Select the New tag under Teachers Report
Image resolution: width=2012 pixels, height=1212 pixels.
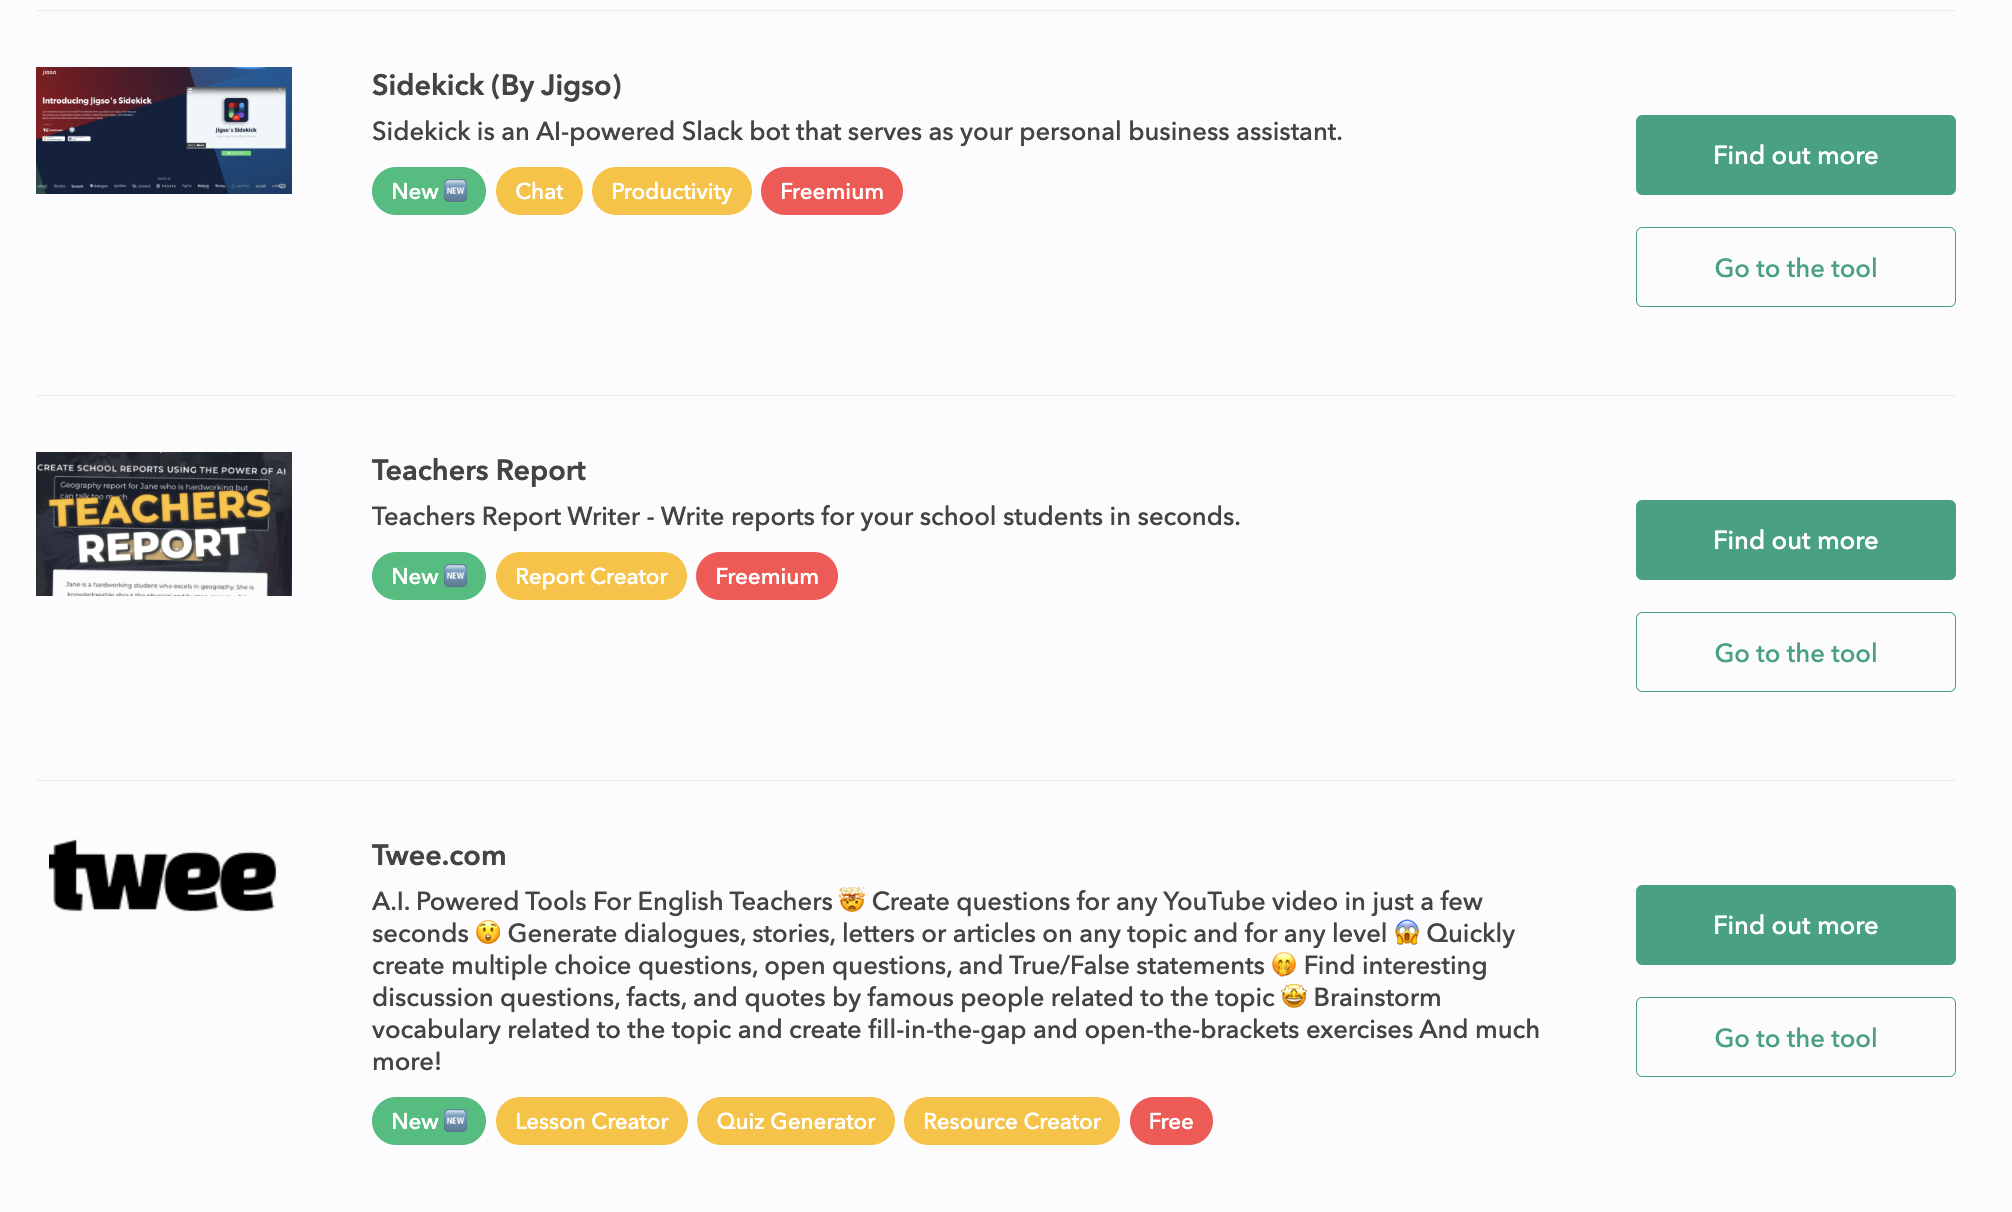point(429,576)
